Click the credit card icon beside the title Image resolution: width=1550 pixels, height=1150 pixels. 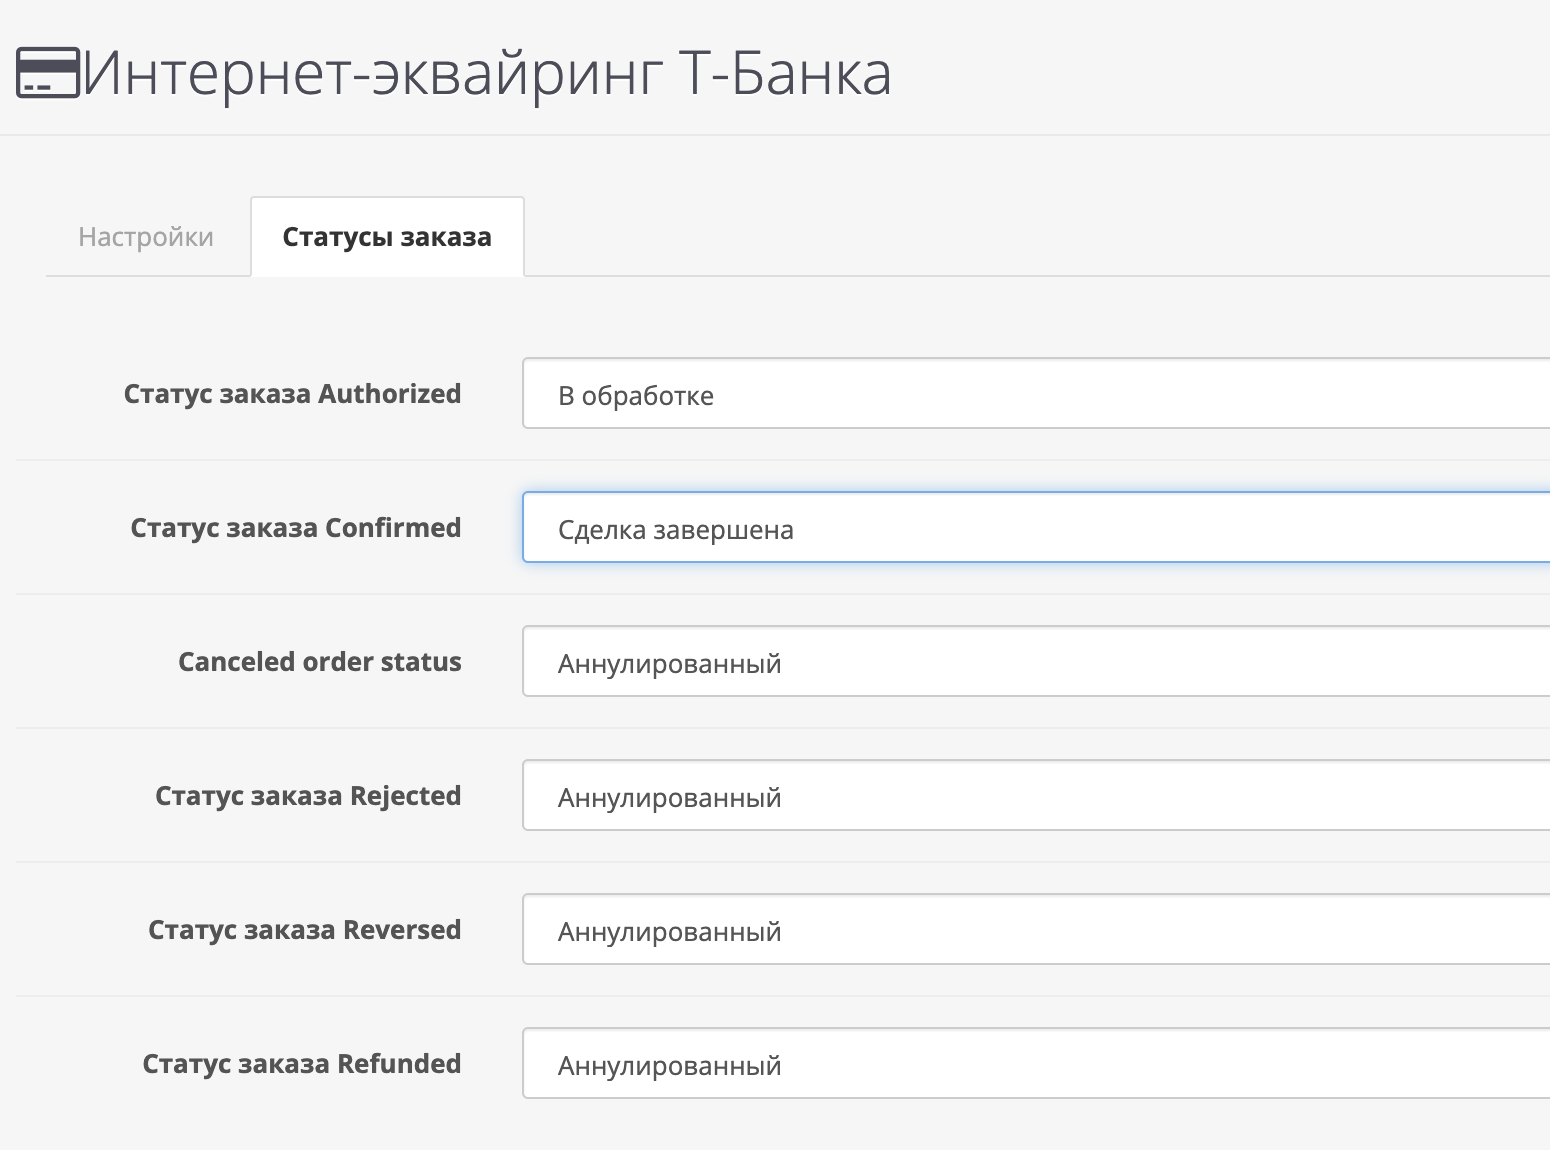pyautogui.click(x=48, y=73)
